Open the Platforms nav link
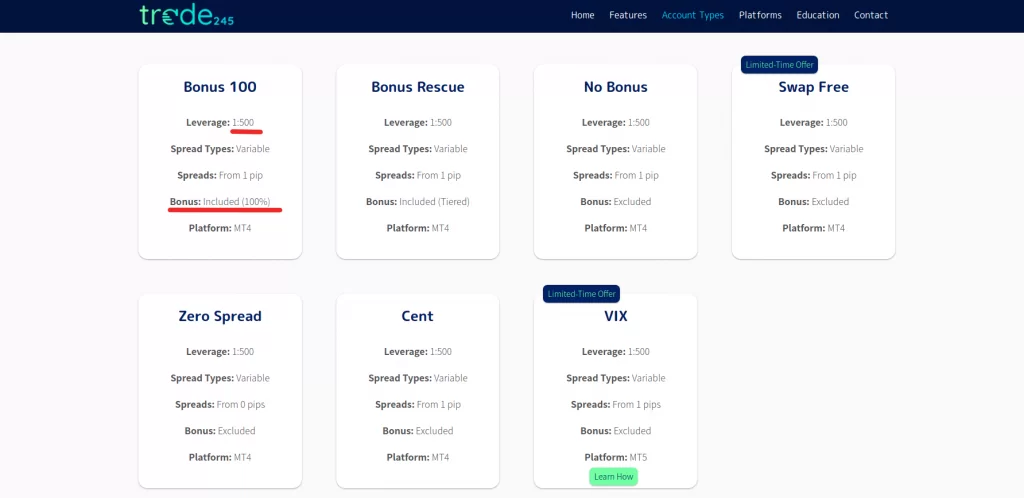The height and width of the screenshot is (498, 1024). coord(760,15)
